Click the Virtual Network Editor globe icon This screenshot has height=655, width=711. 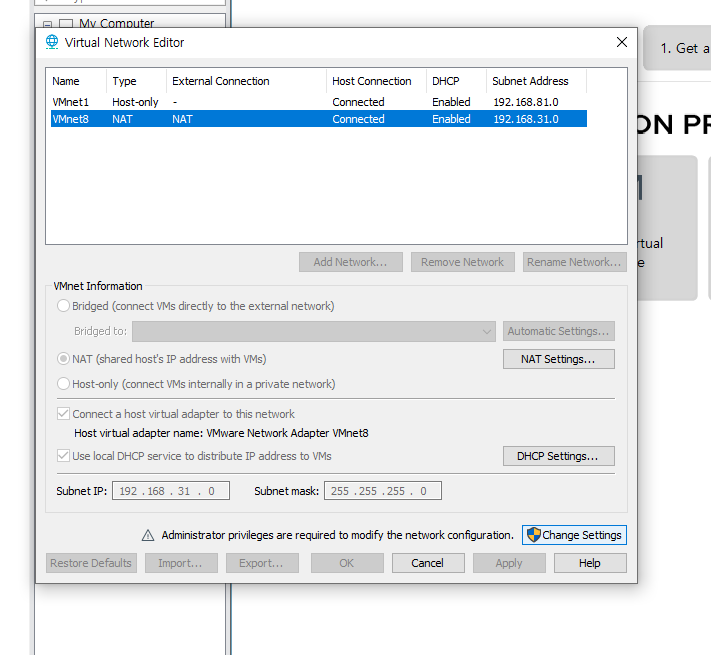click(x=52, y=42)
